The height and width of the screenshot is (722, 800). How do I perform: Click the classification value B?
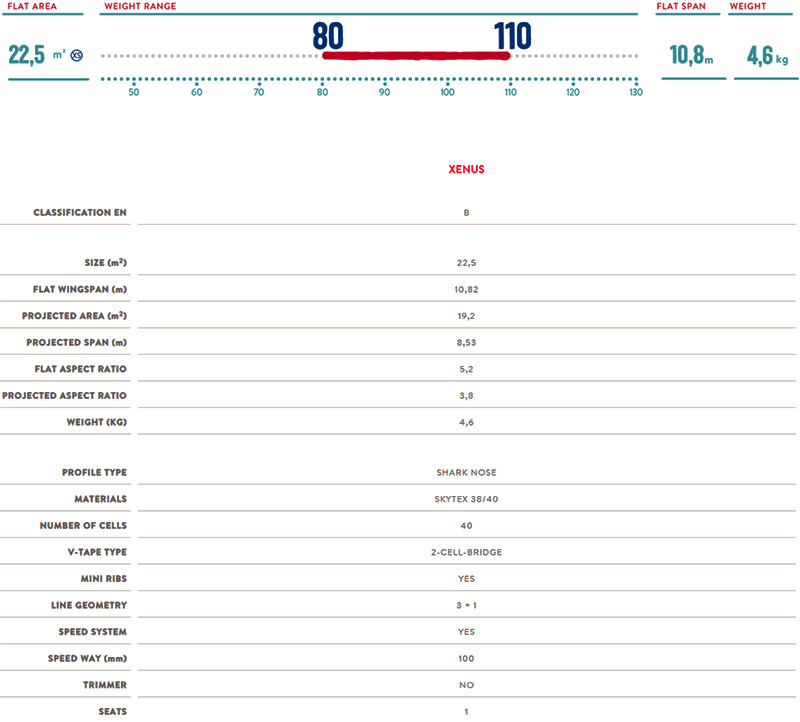tap(466, 212)
